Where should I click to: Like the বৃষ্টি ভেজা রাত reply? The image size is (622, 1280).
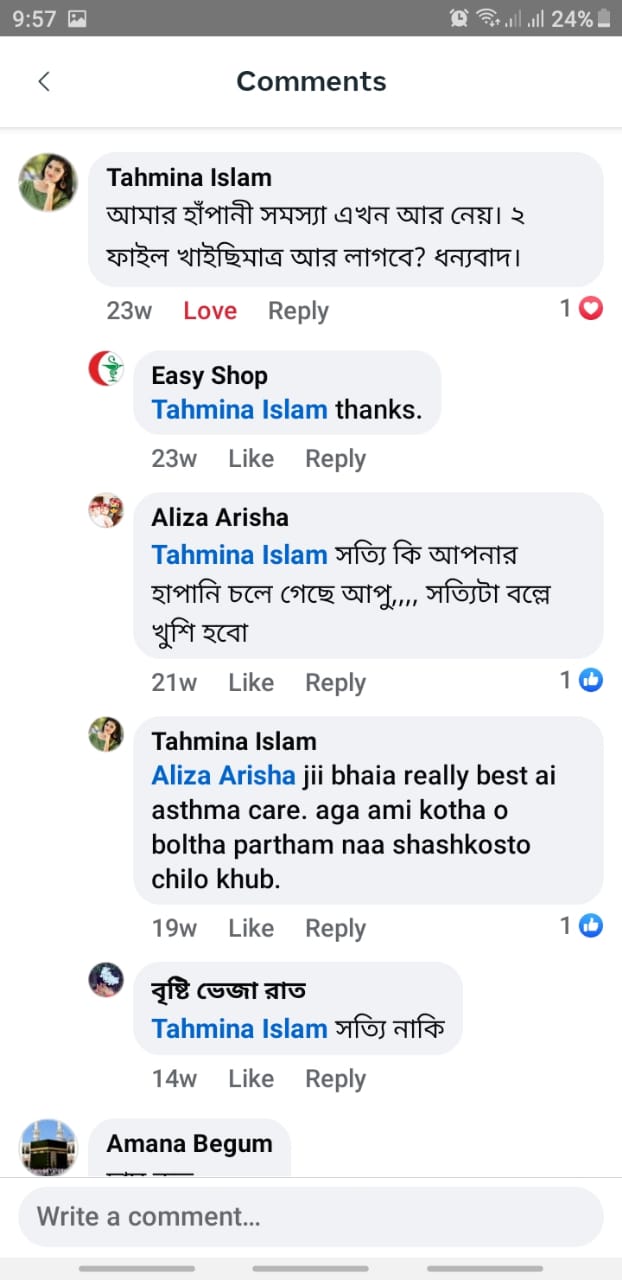251,1079
